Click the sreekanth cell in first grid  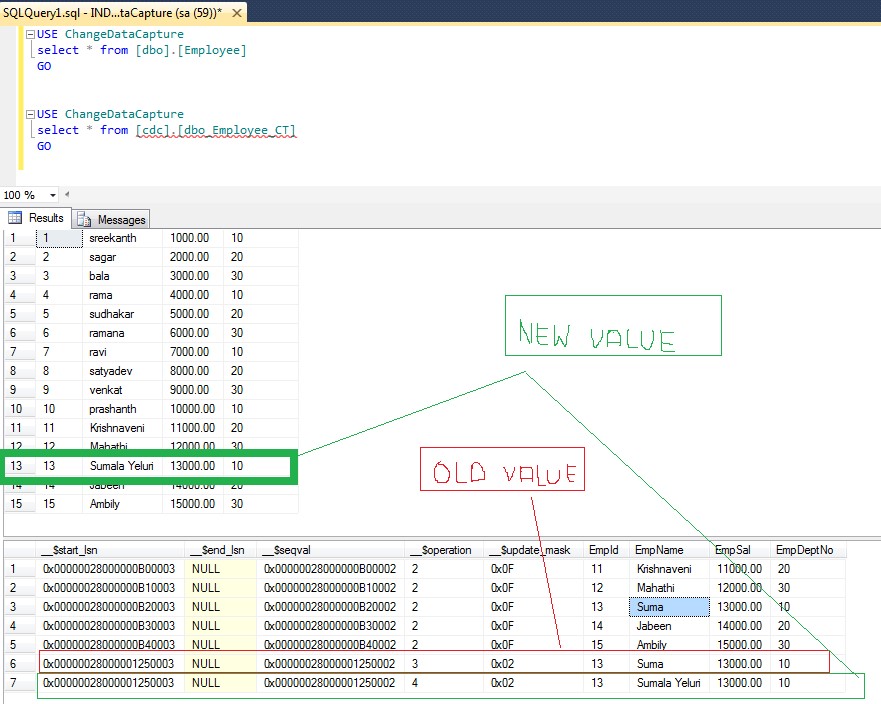[112, 238]
